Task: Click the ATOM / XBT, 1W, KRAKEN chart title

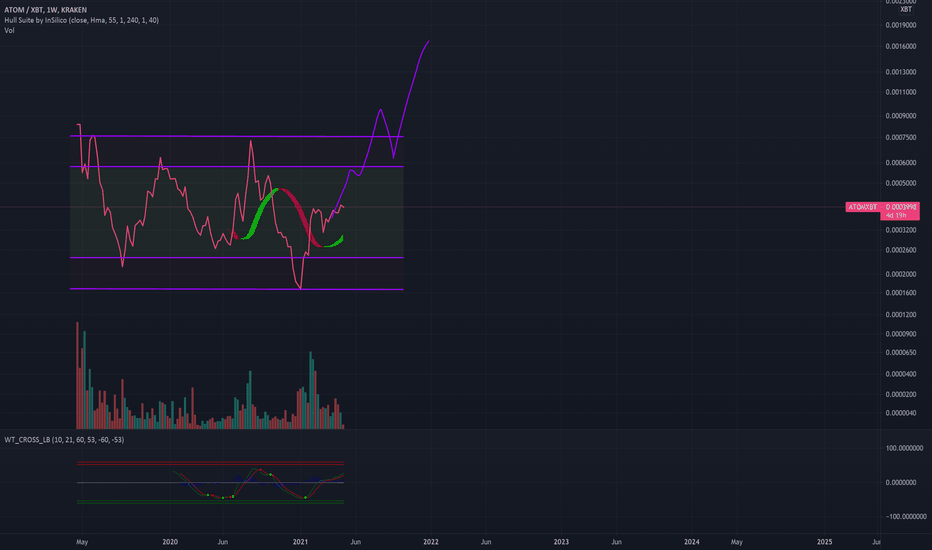Action: 45,10
